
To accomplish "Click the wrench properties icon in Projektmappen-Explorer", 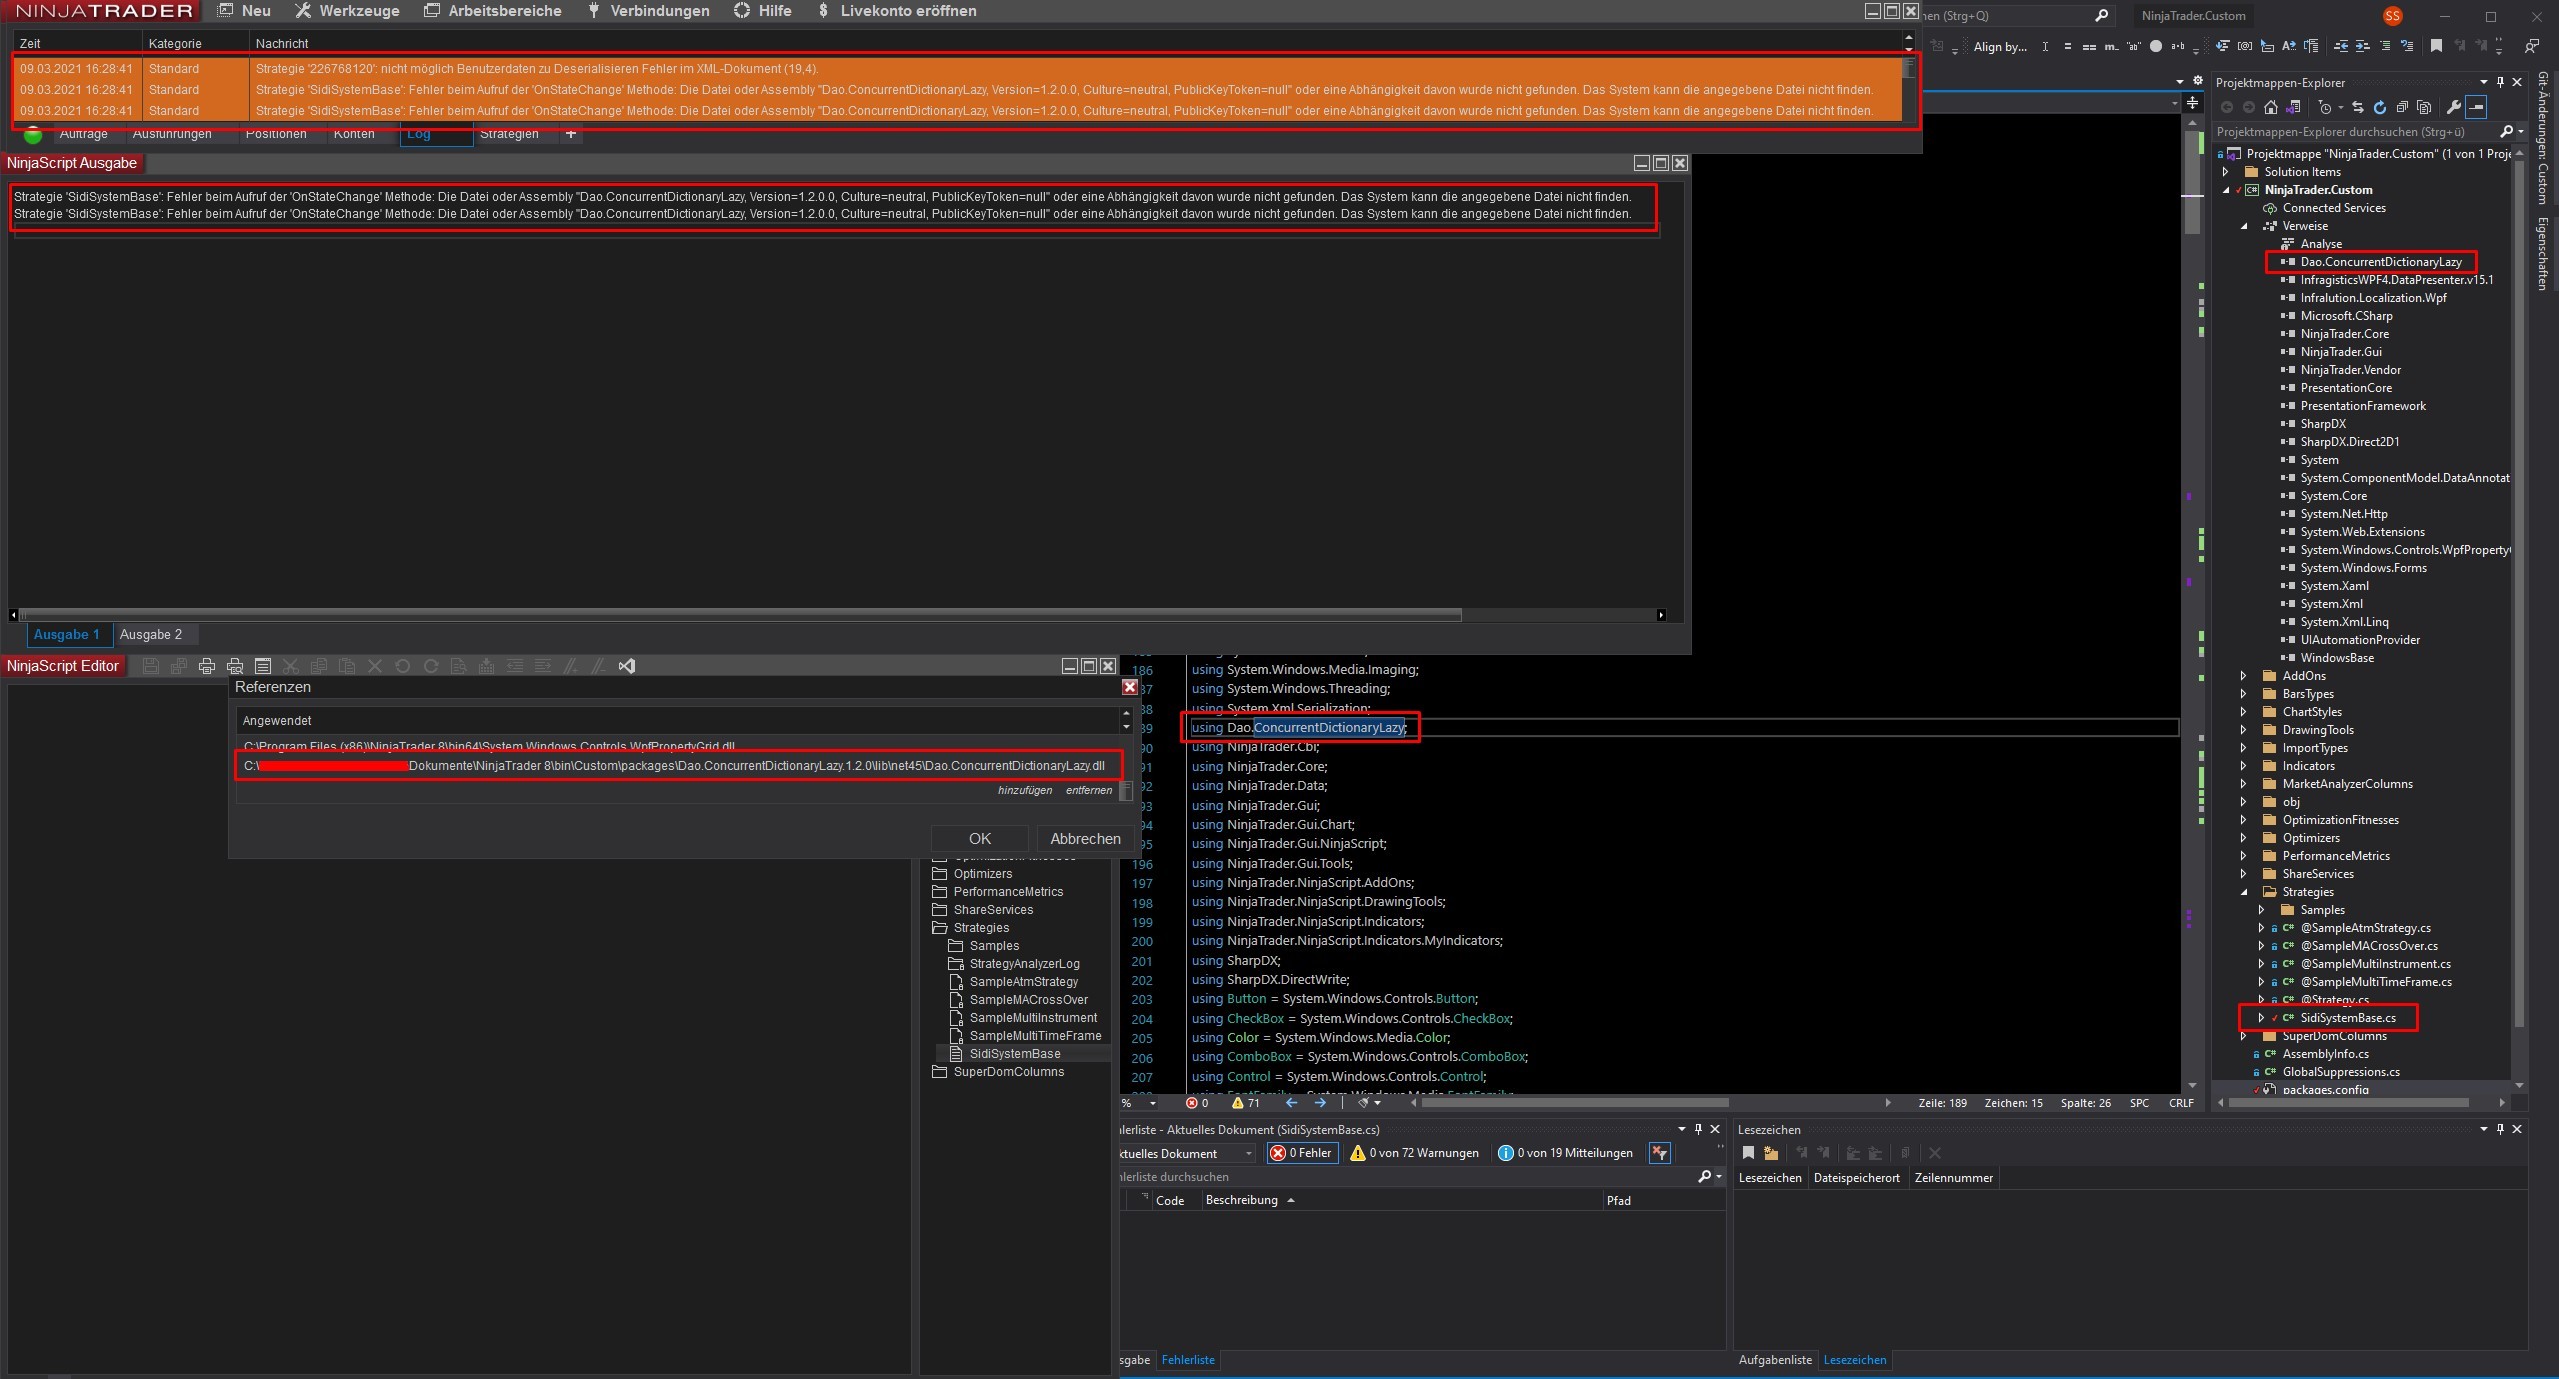I will pyautogui.click(x=2453, y=107).
